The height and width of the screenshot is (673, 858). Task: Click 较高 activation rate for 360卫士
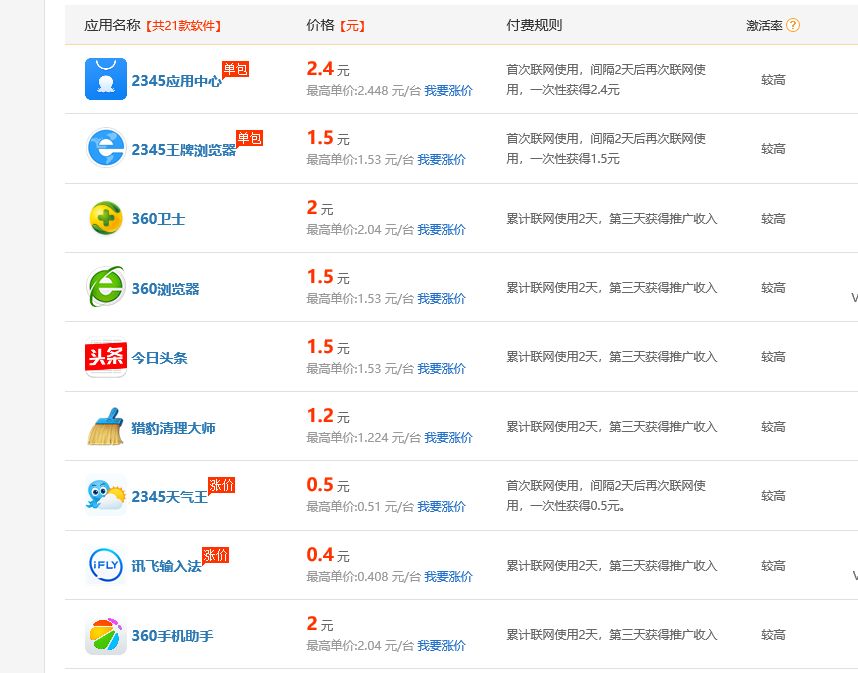pyautogui.click(x=773, y=219)
